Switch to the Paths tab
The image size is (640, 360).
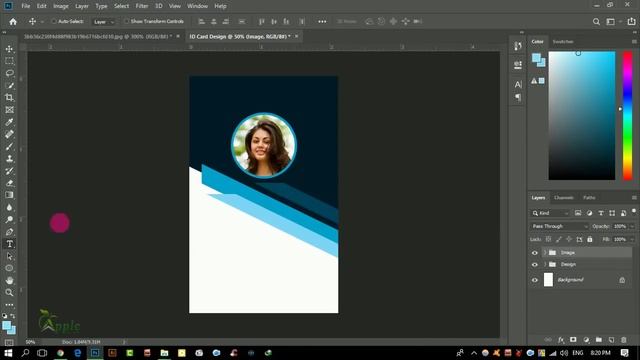(x=589, y=198)
